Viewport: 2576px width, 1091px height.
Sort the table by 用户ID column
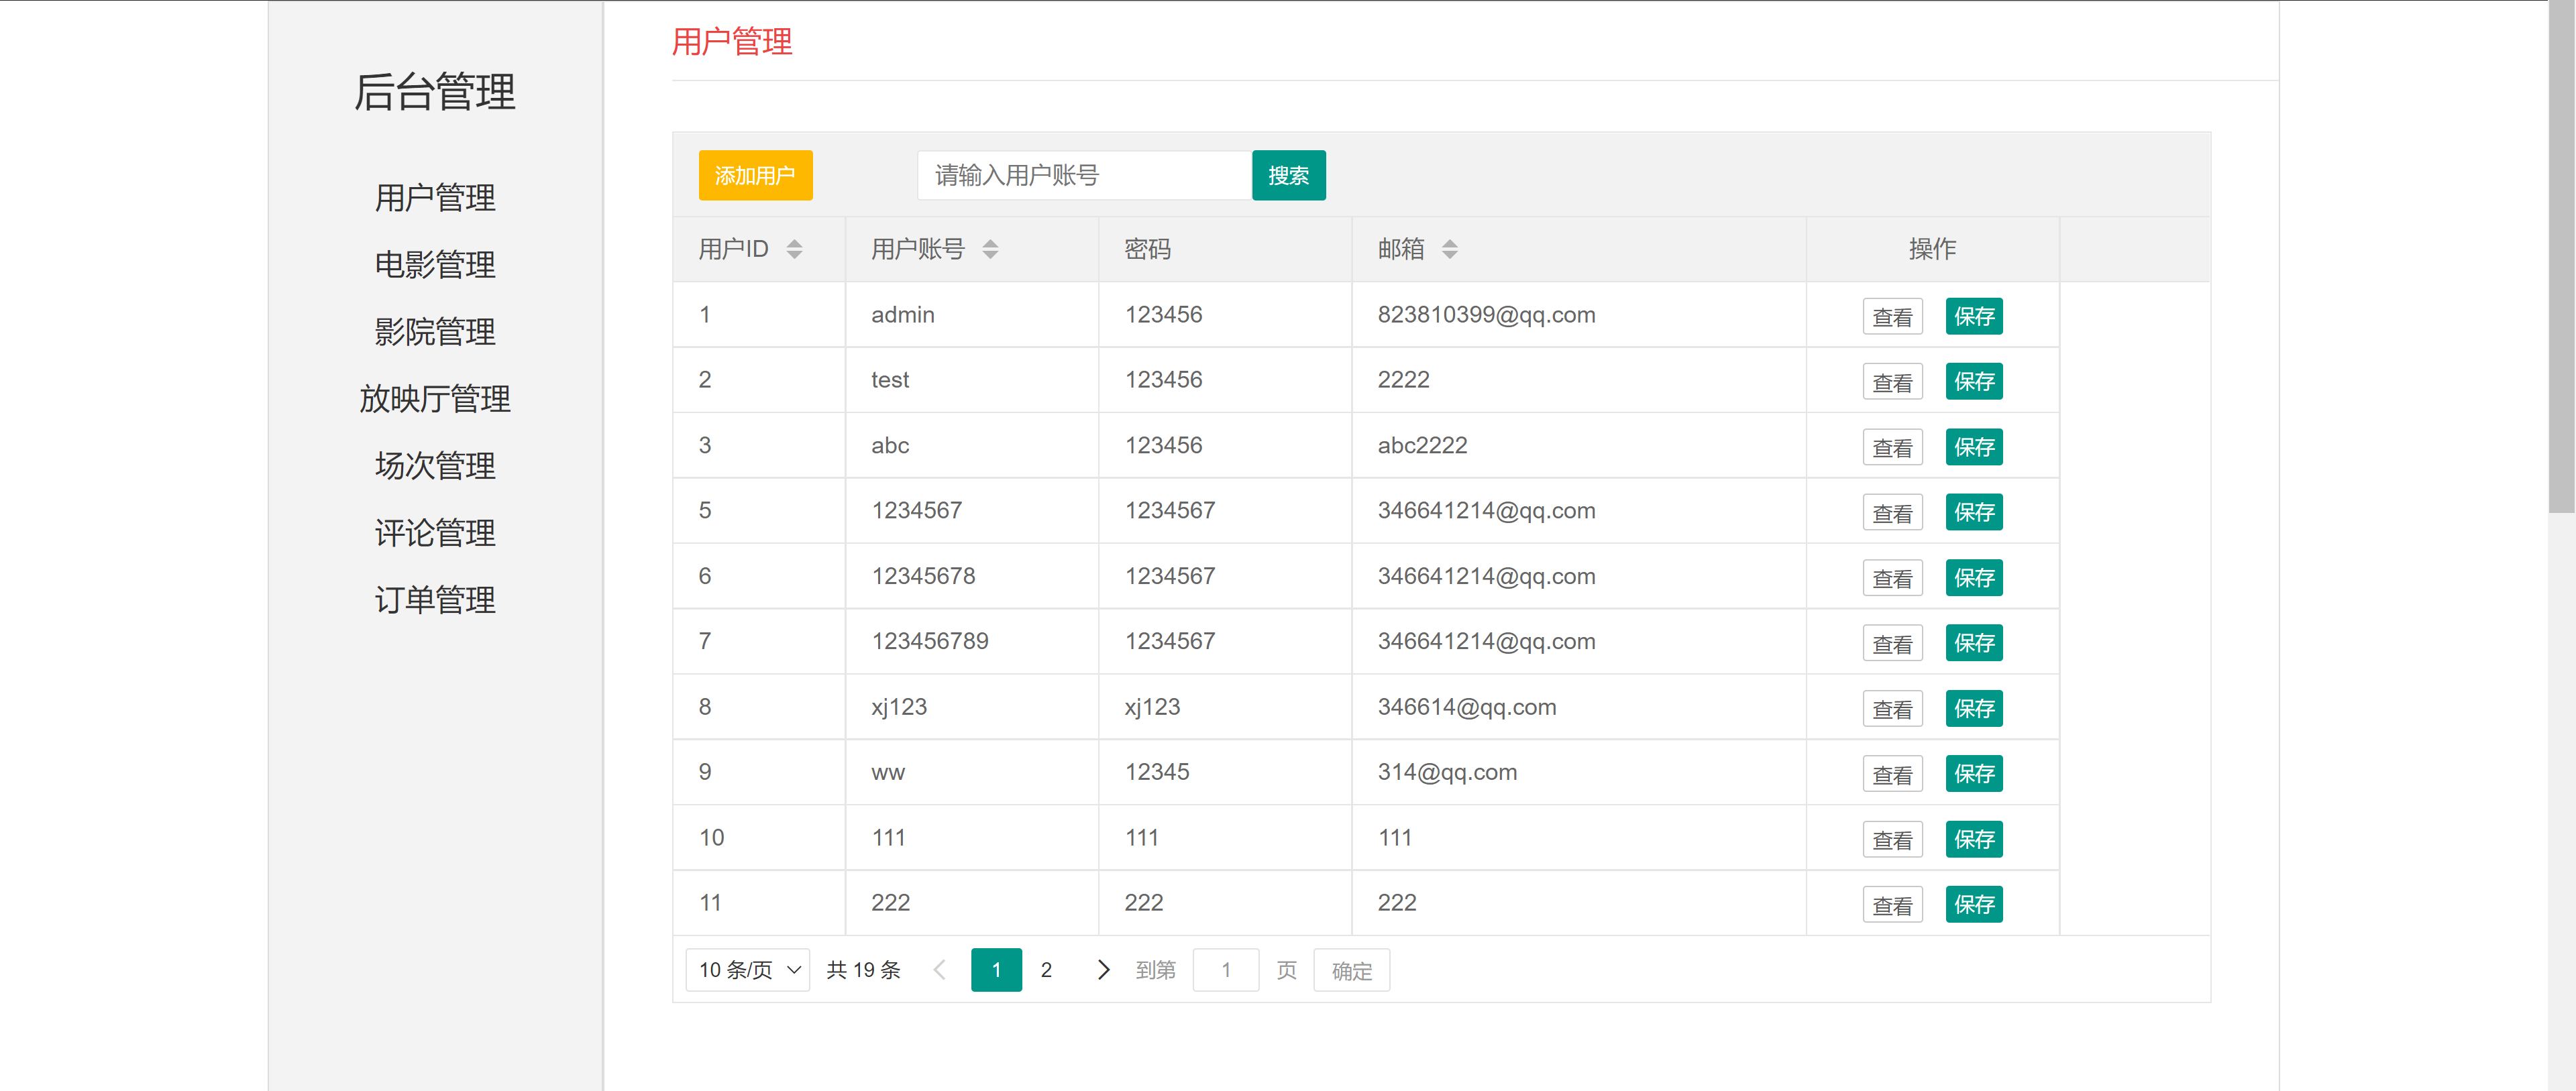pos(795,249)
